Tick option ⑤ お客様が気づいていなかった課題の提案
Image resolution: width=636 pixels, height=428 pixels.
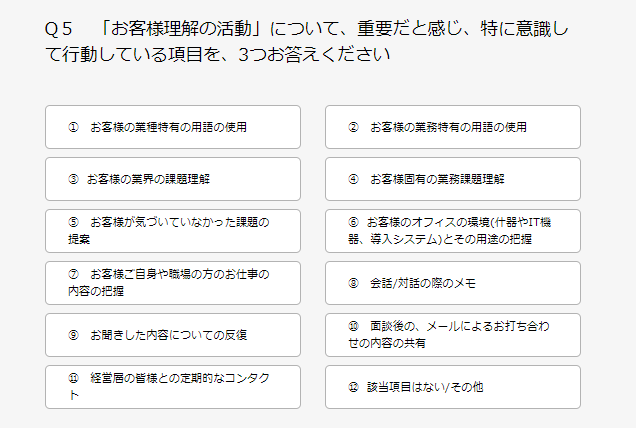(173, 231)
